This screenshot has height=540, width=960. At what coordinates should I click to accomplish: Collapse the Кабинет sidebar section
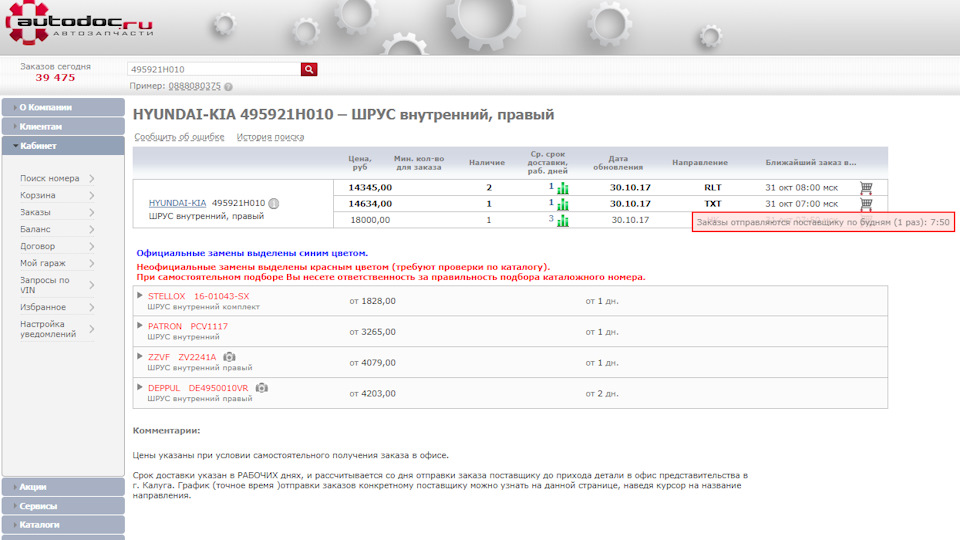63,146
